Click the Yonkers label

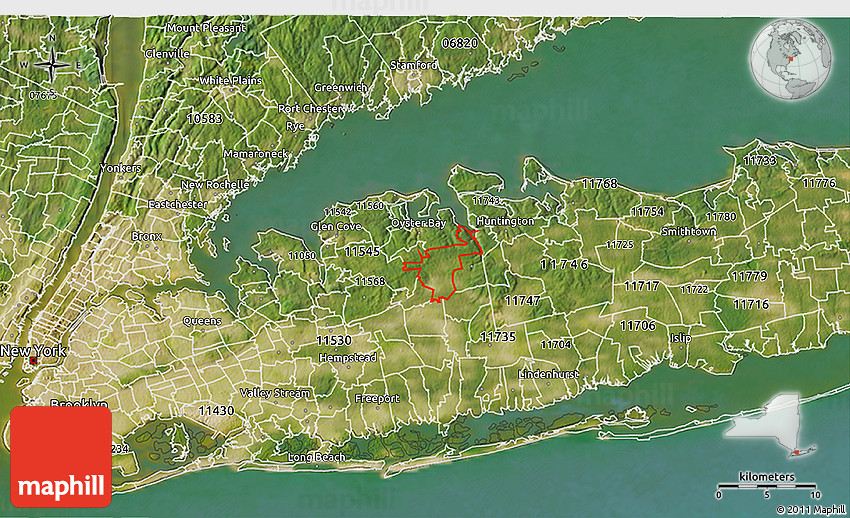click(120, 168)
